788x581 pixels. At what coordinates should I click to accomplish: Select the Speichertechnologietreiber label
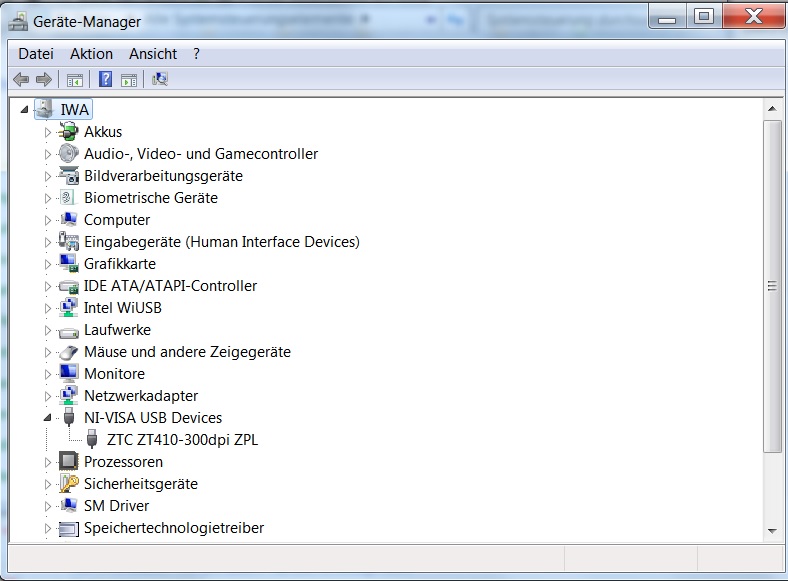(x=174, y=528)
